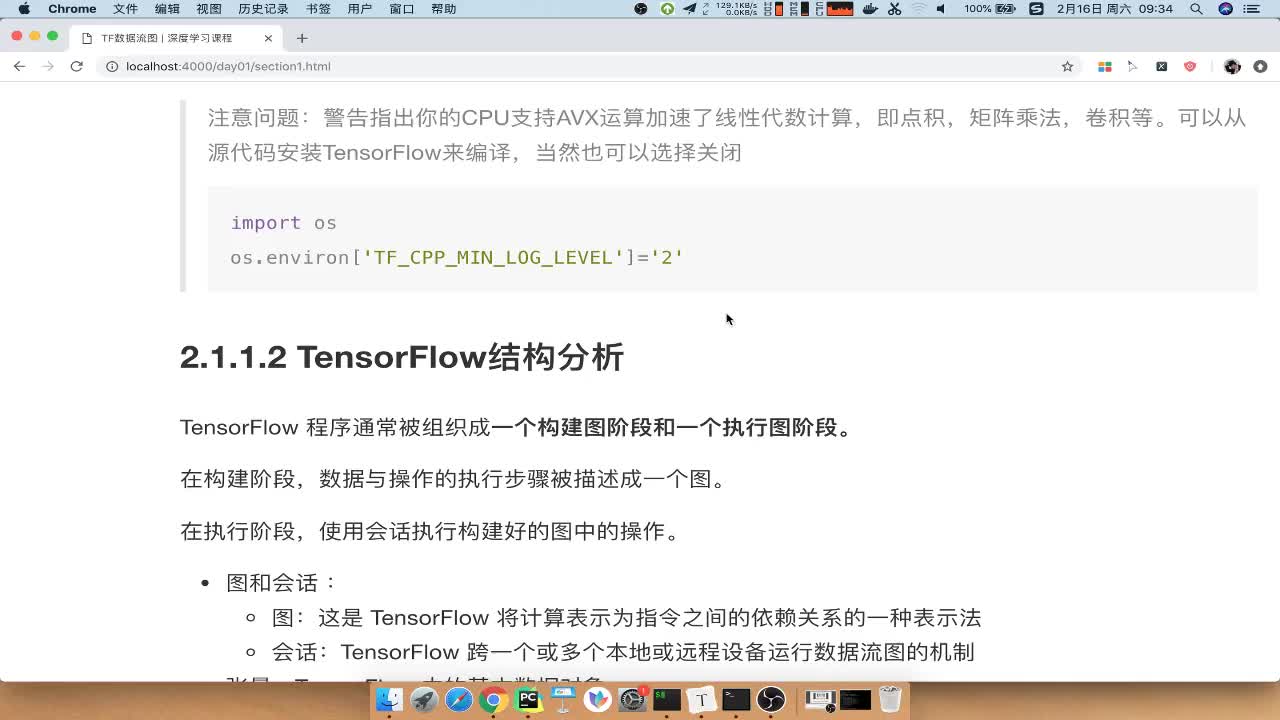Open the Docker whale menu bar icon
Viewport: 1280px width, 720px height.
click(x=870, y=9)
